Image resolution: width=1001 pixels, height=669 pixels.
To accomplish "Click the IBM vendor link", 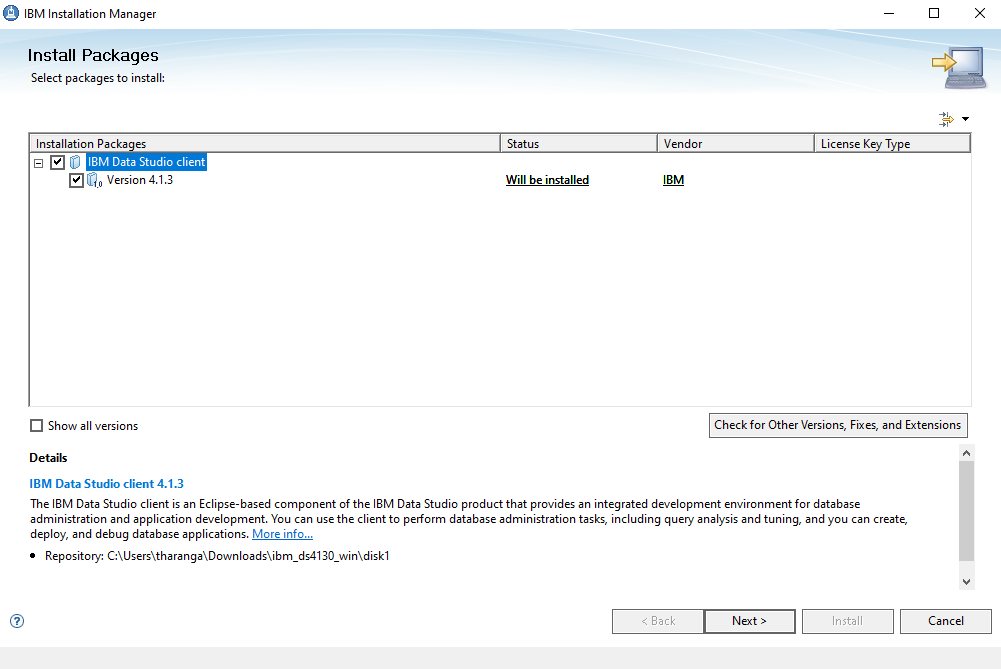I will (674, 180).
